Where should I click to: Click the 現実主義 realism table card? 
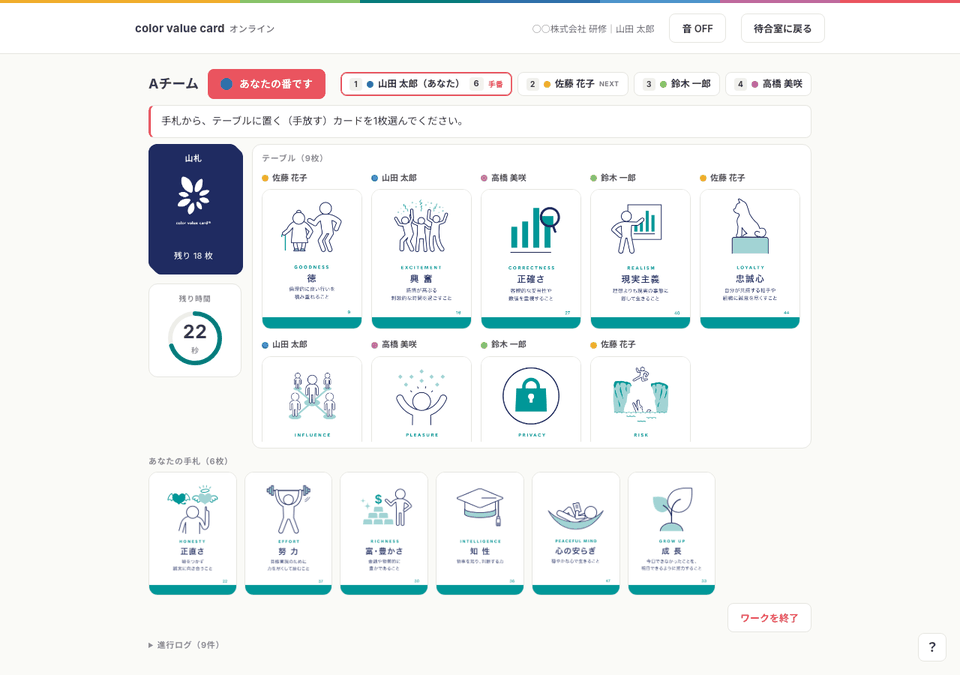tap(640, 258)
